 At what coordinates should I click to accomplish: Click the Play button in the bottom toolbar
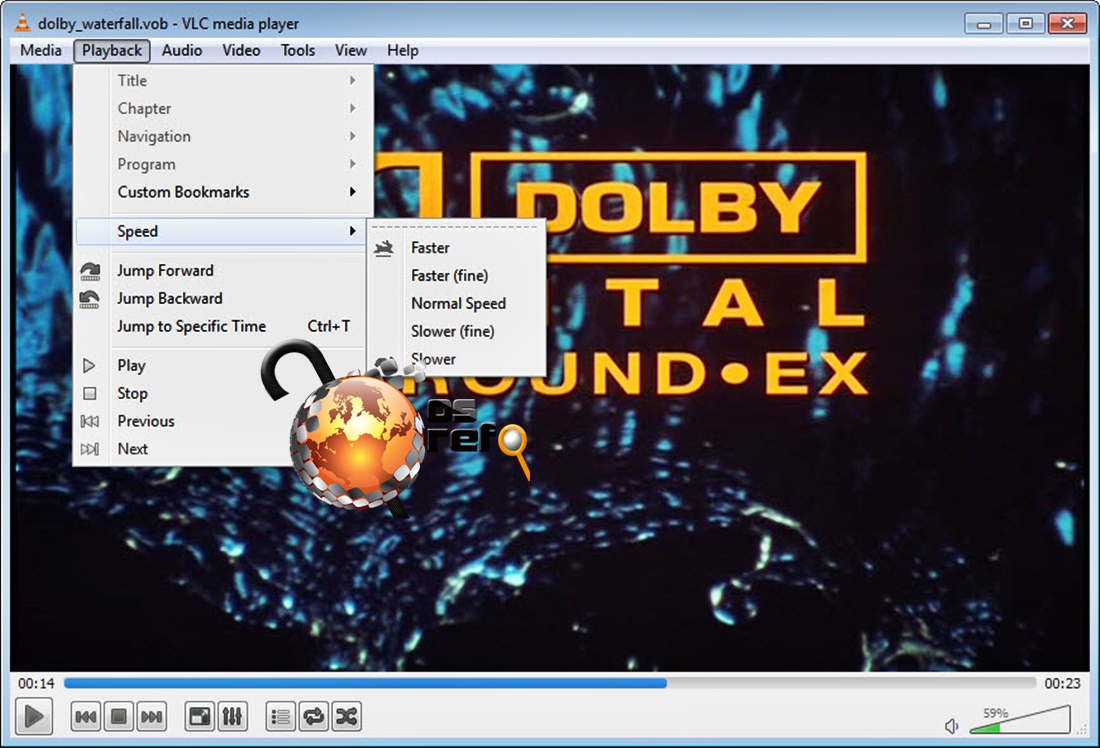click(x=33, y=716)
